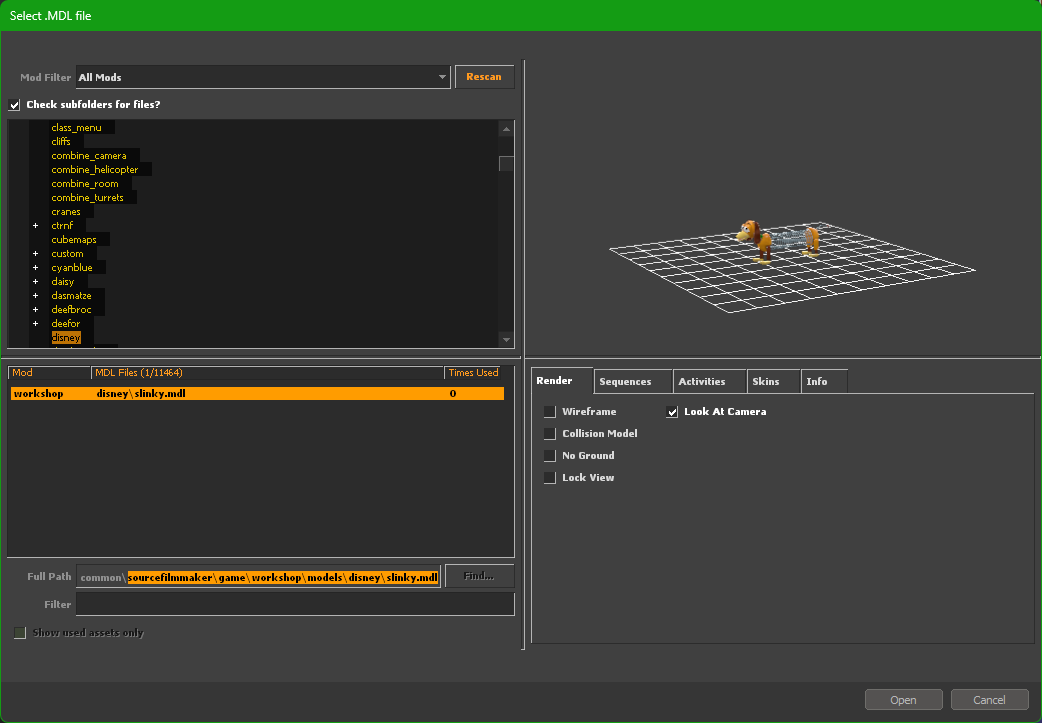Click the Find... button
Viewport: 1042px width, 723px height.
pos(479,576)
